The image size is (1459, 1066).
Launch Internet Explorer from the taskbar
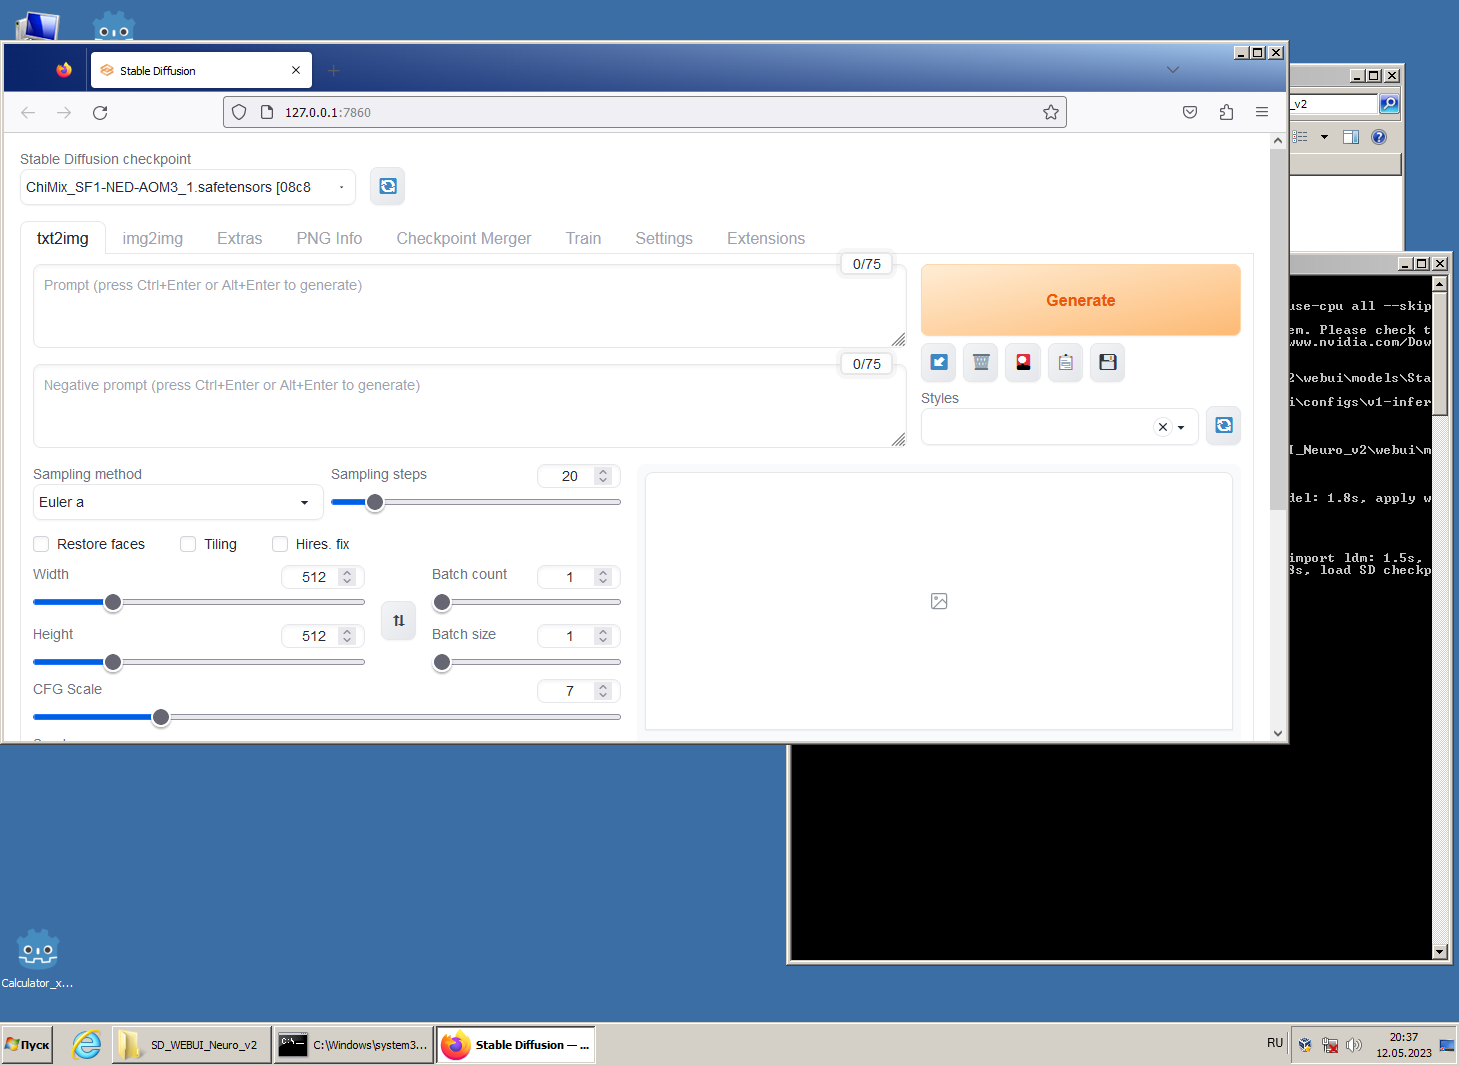point(87,1045)
